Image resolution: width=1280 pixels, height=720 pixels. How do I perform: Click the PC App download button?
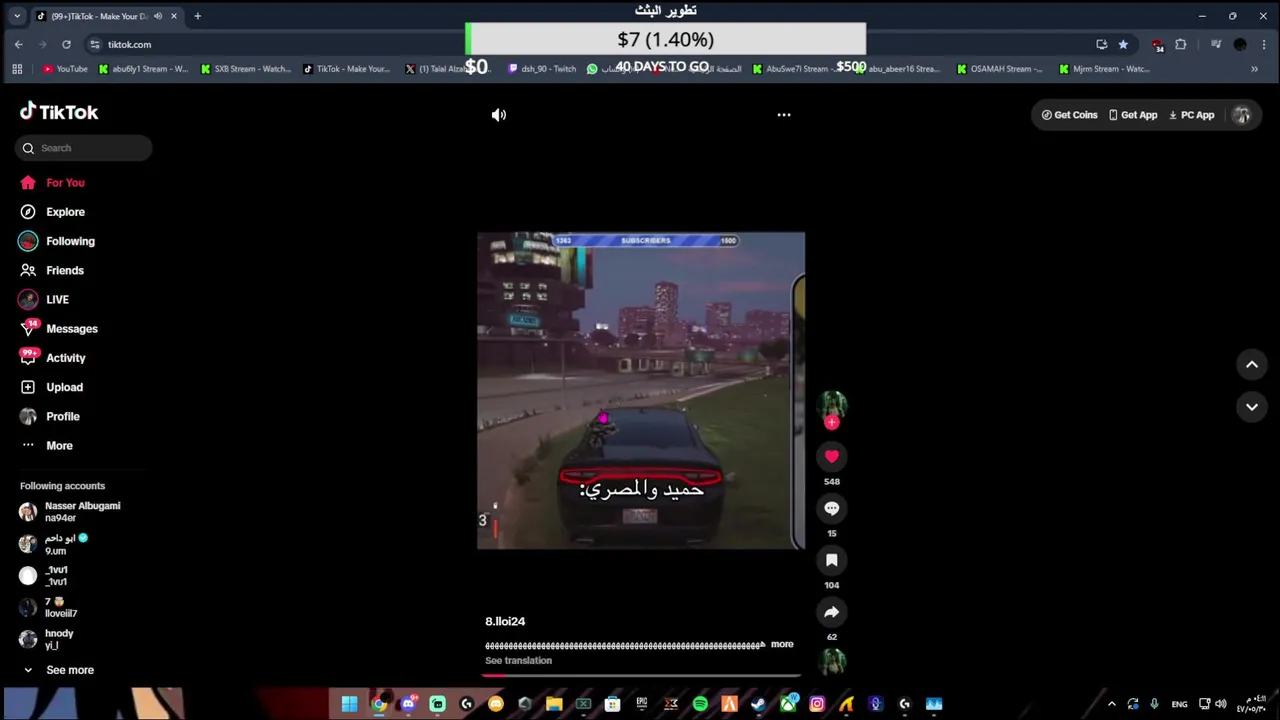pyautogui.click(x=1191, y=115)
